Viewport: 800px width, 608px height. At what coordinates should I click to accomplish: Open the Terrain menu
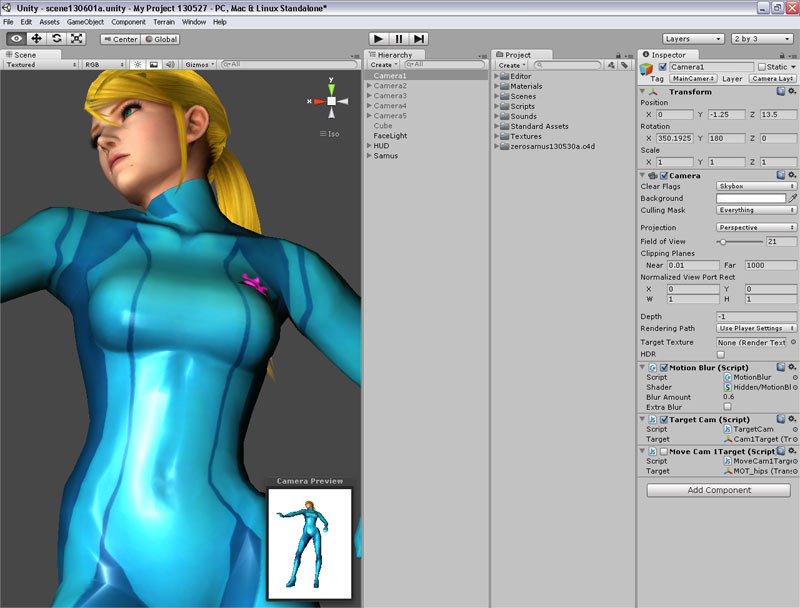[164, 22]
